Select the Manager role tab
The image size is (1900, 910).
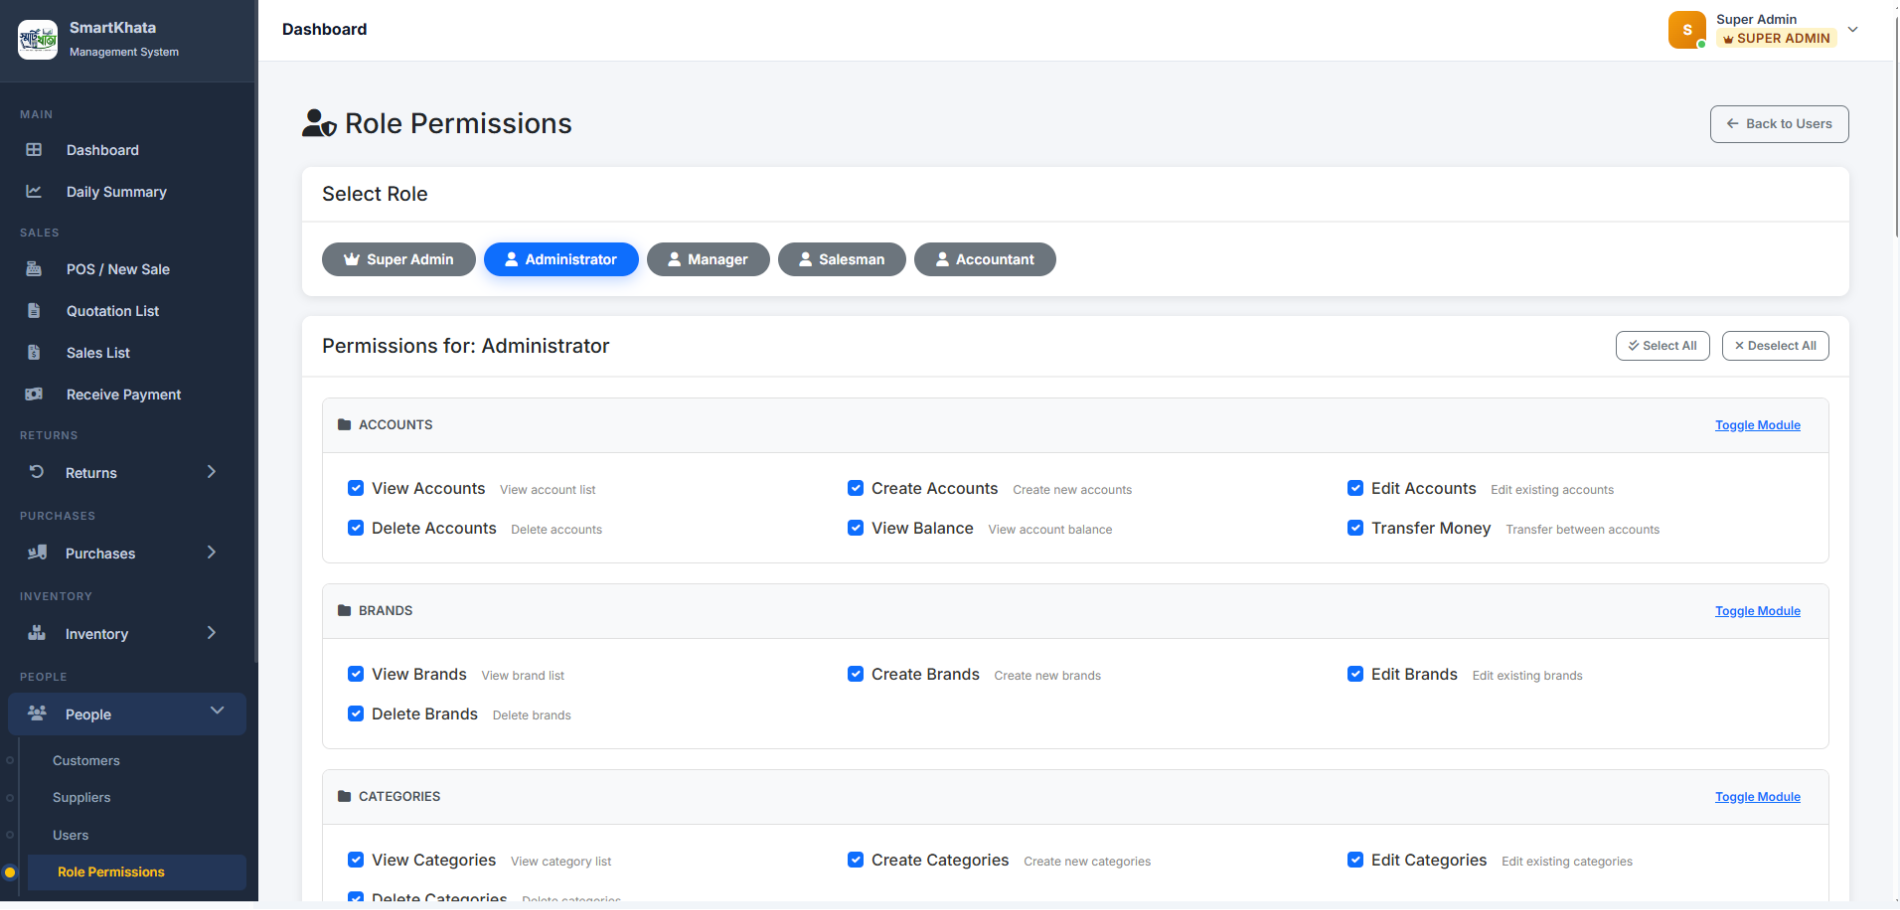(x=708, y=259)
